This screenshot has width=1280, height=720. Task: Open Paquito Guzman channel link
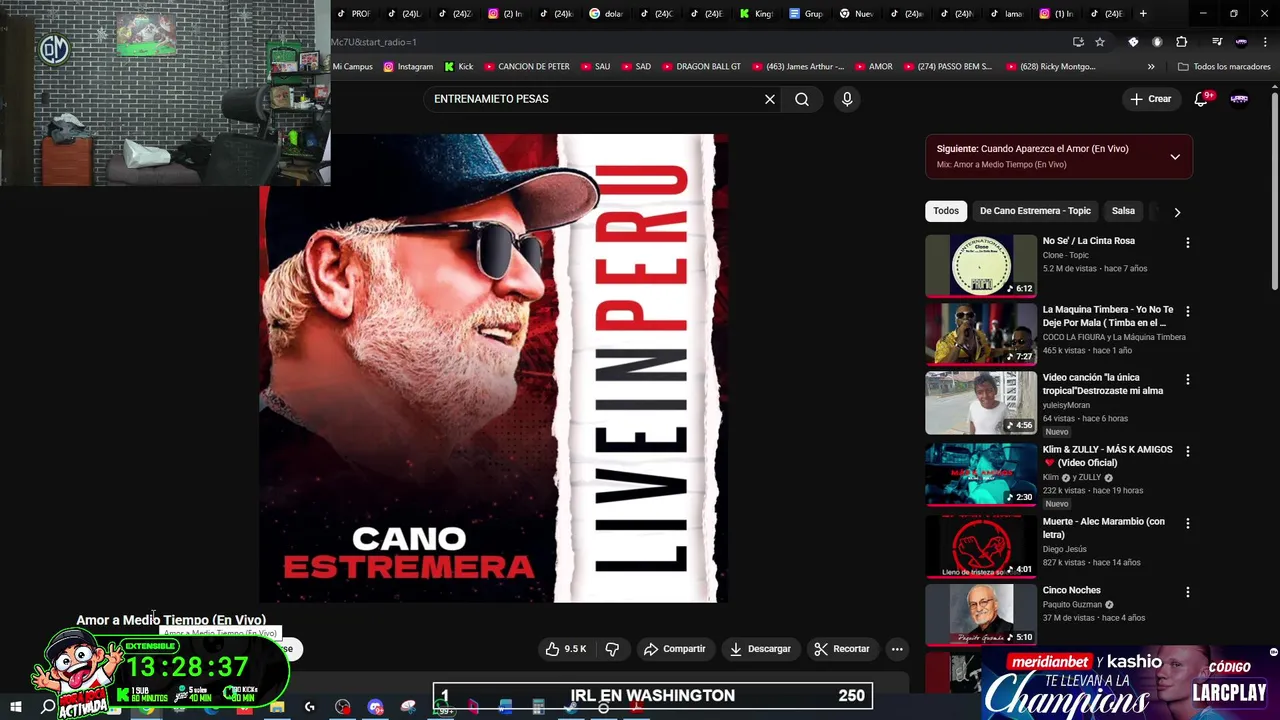click(x=1072, y=605)
